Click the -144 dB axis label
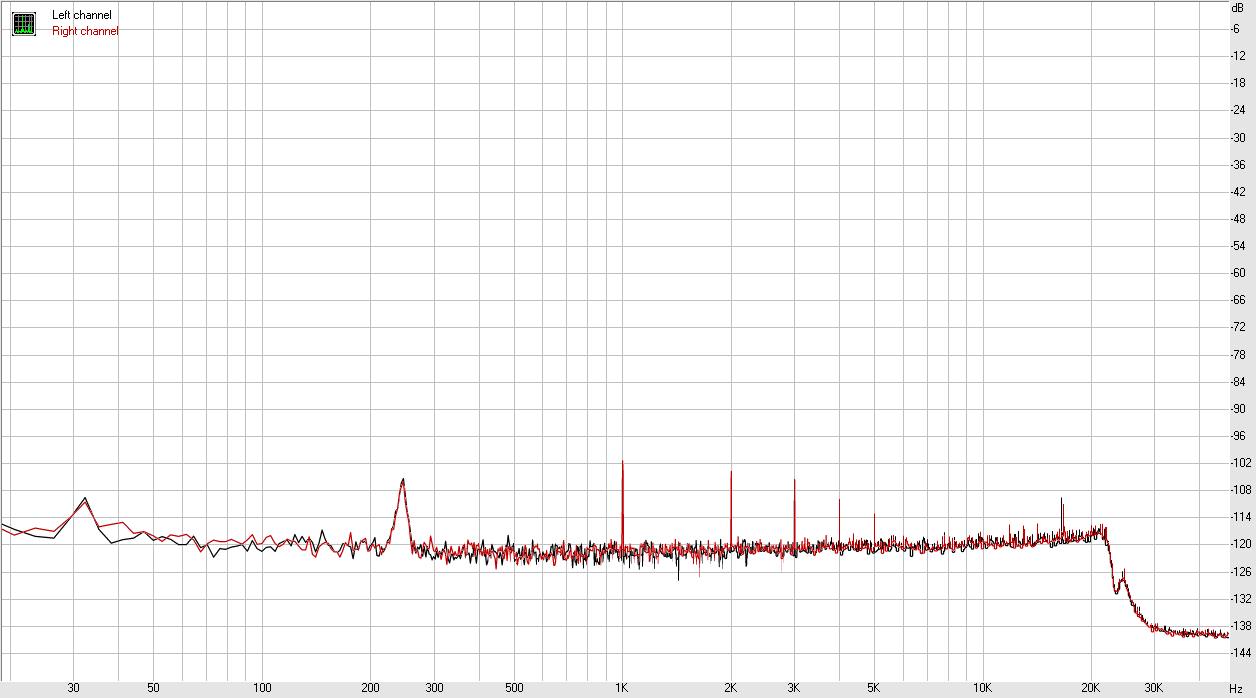The image size is (1256, 698). point(1239,653)
